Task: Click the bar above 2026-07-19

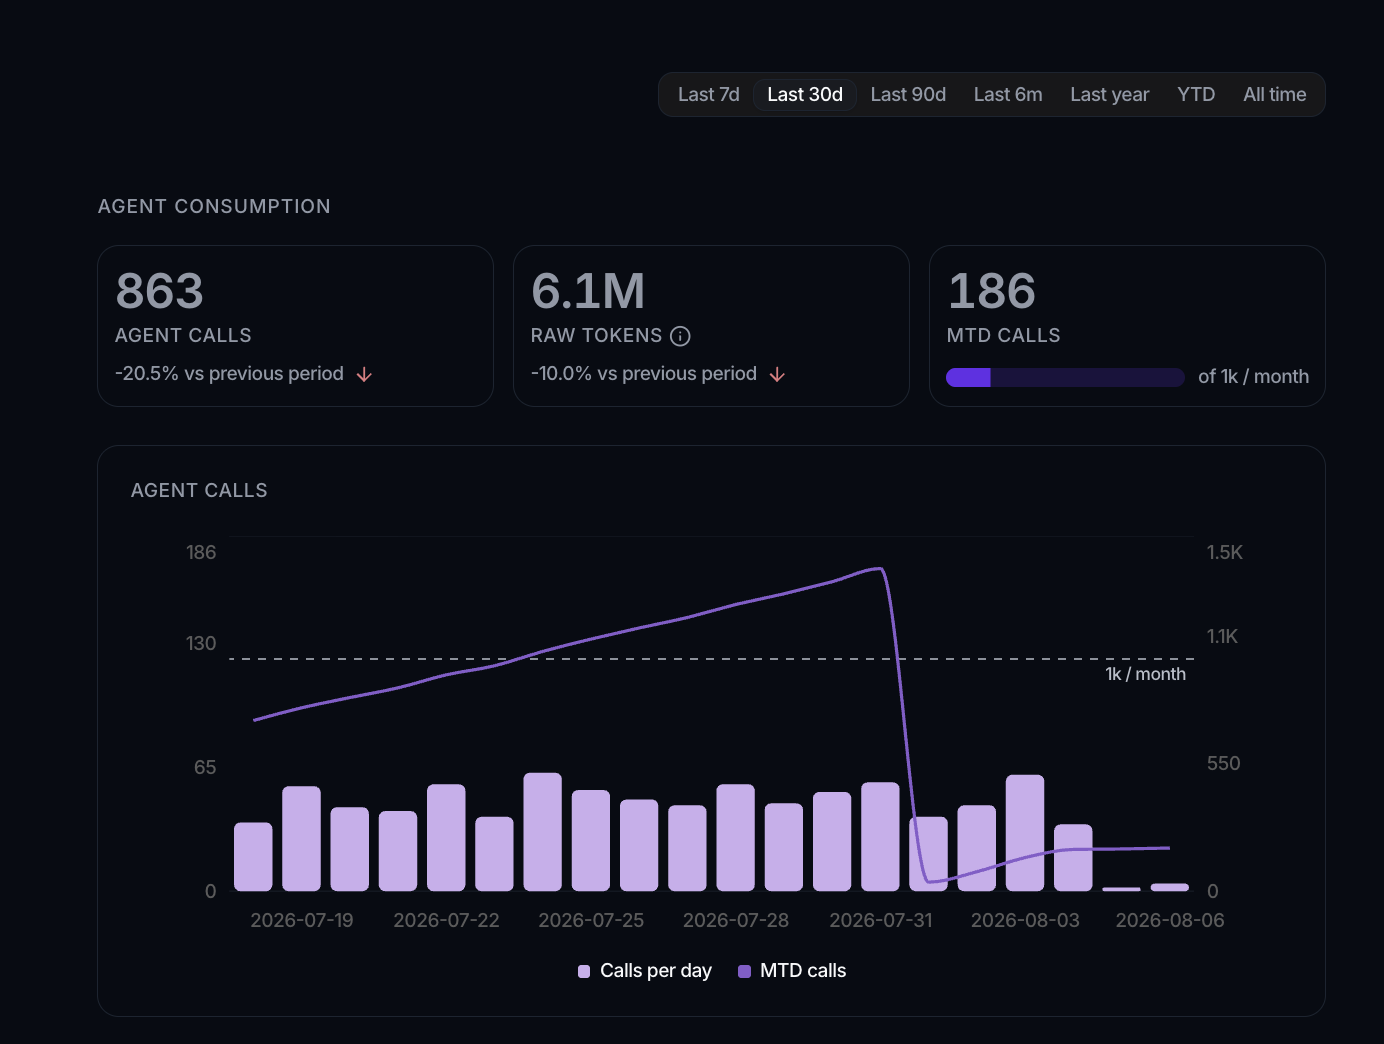Action: pyautogui.click(x=301, y=838)
